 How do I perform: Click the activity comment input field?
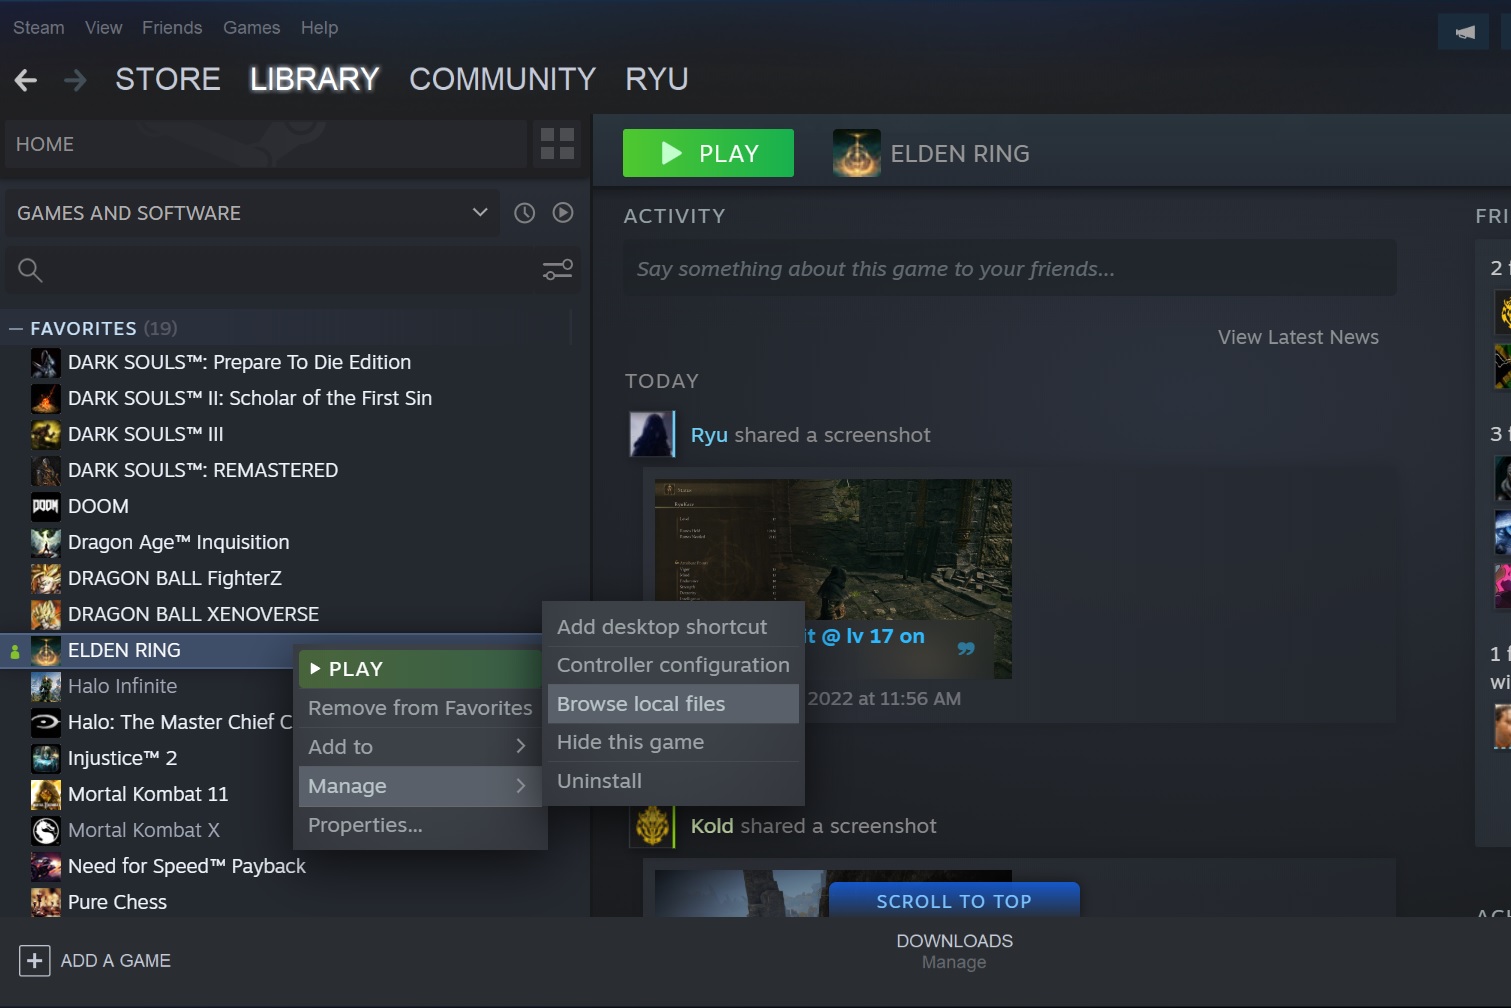[x=1010, y=268]
